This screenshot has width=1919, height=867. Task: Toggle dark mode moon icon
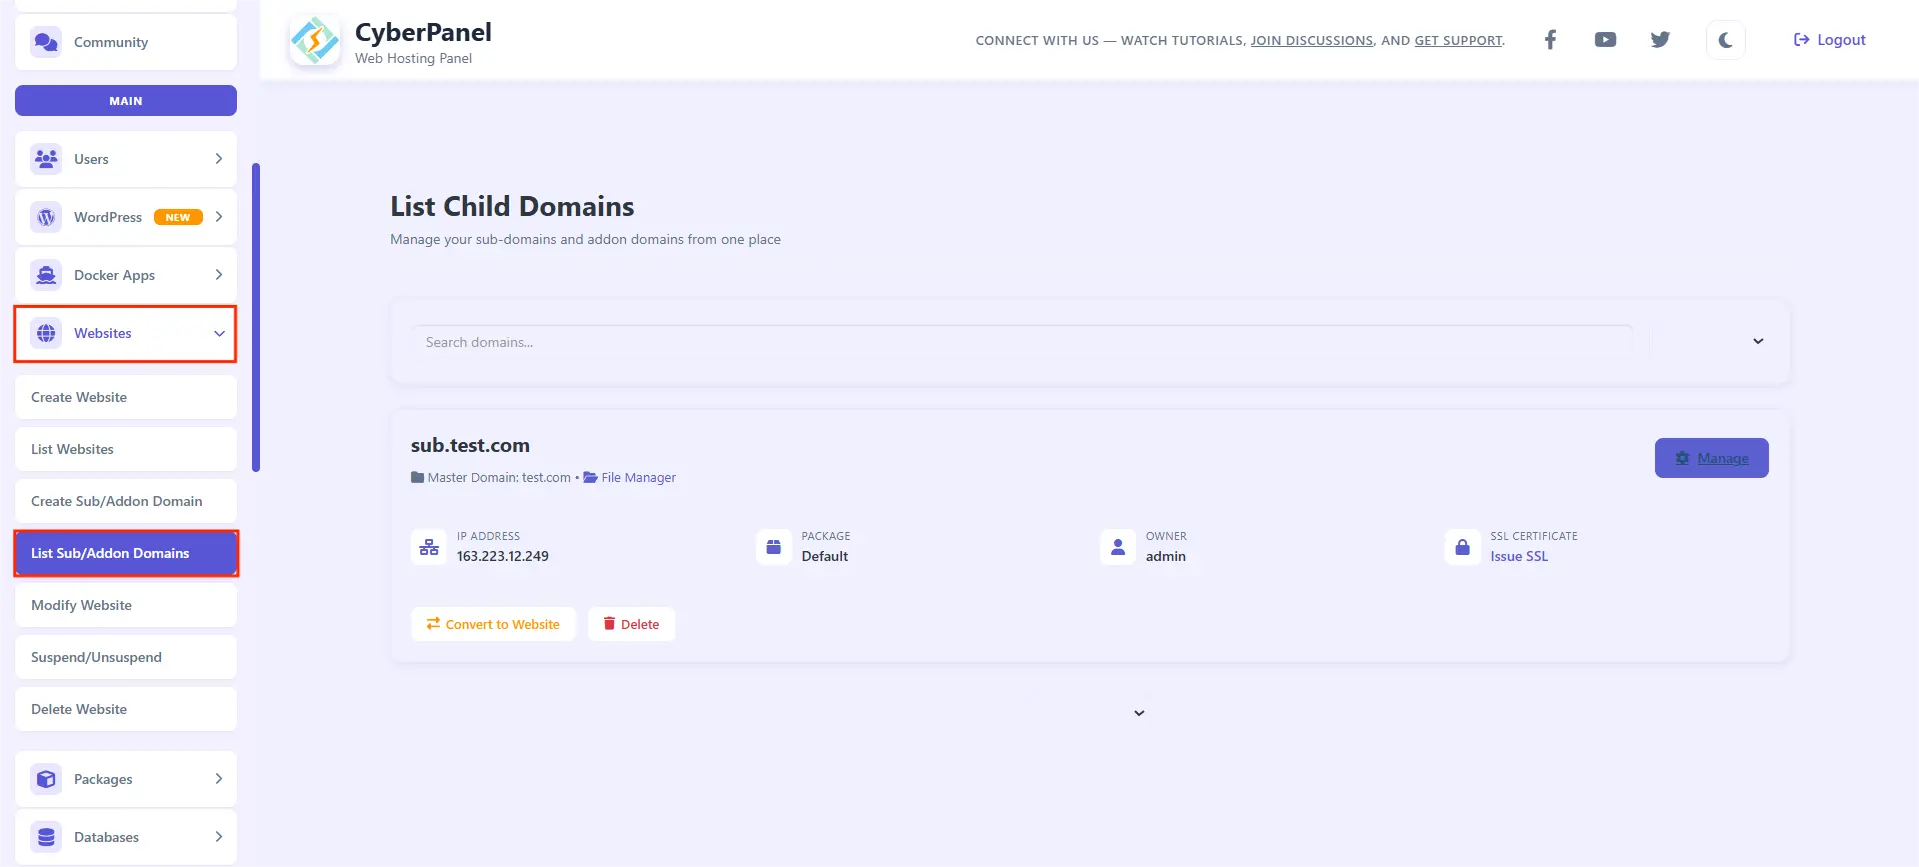pos(1725,40)
